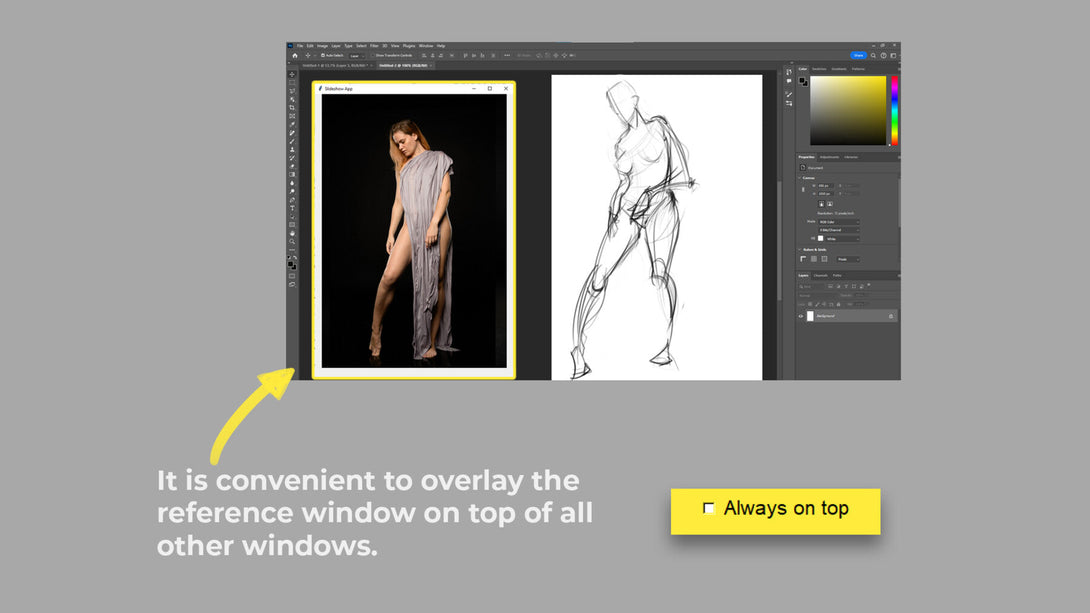Switch to the Paths tab
The height and width of the screenshot is (613, 1090).
(837, 275)
